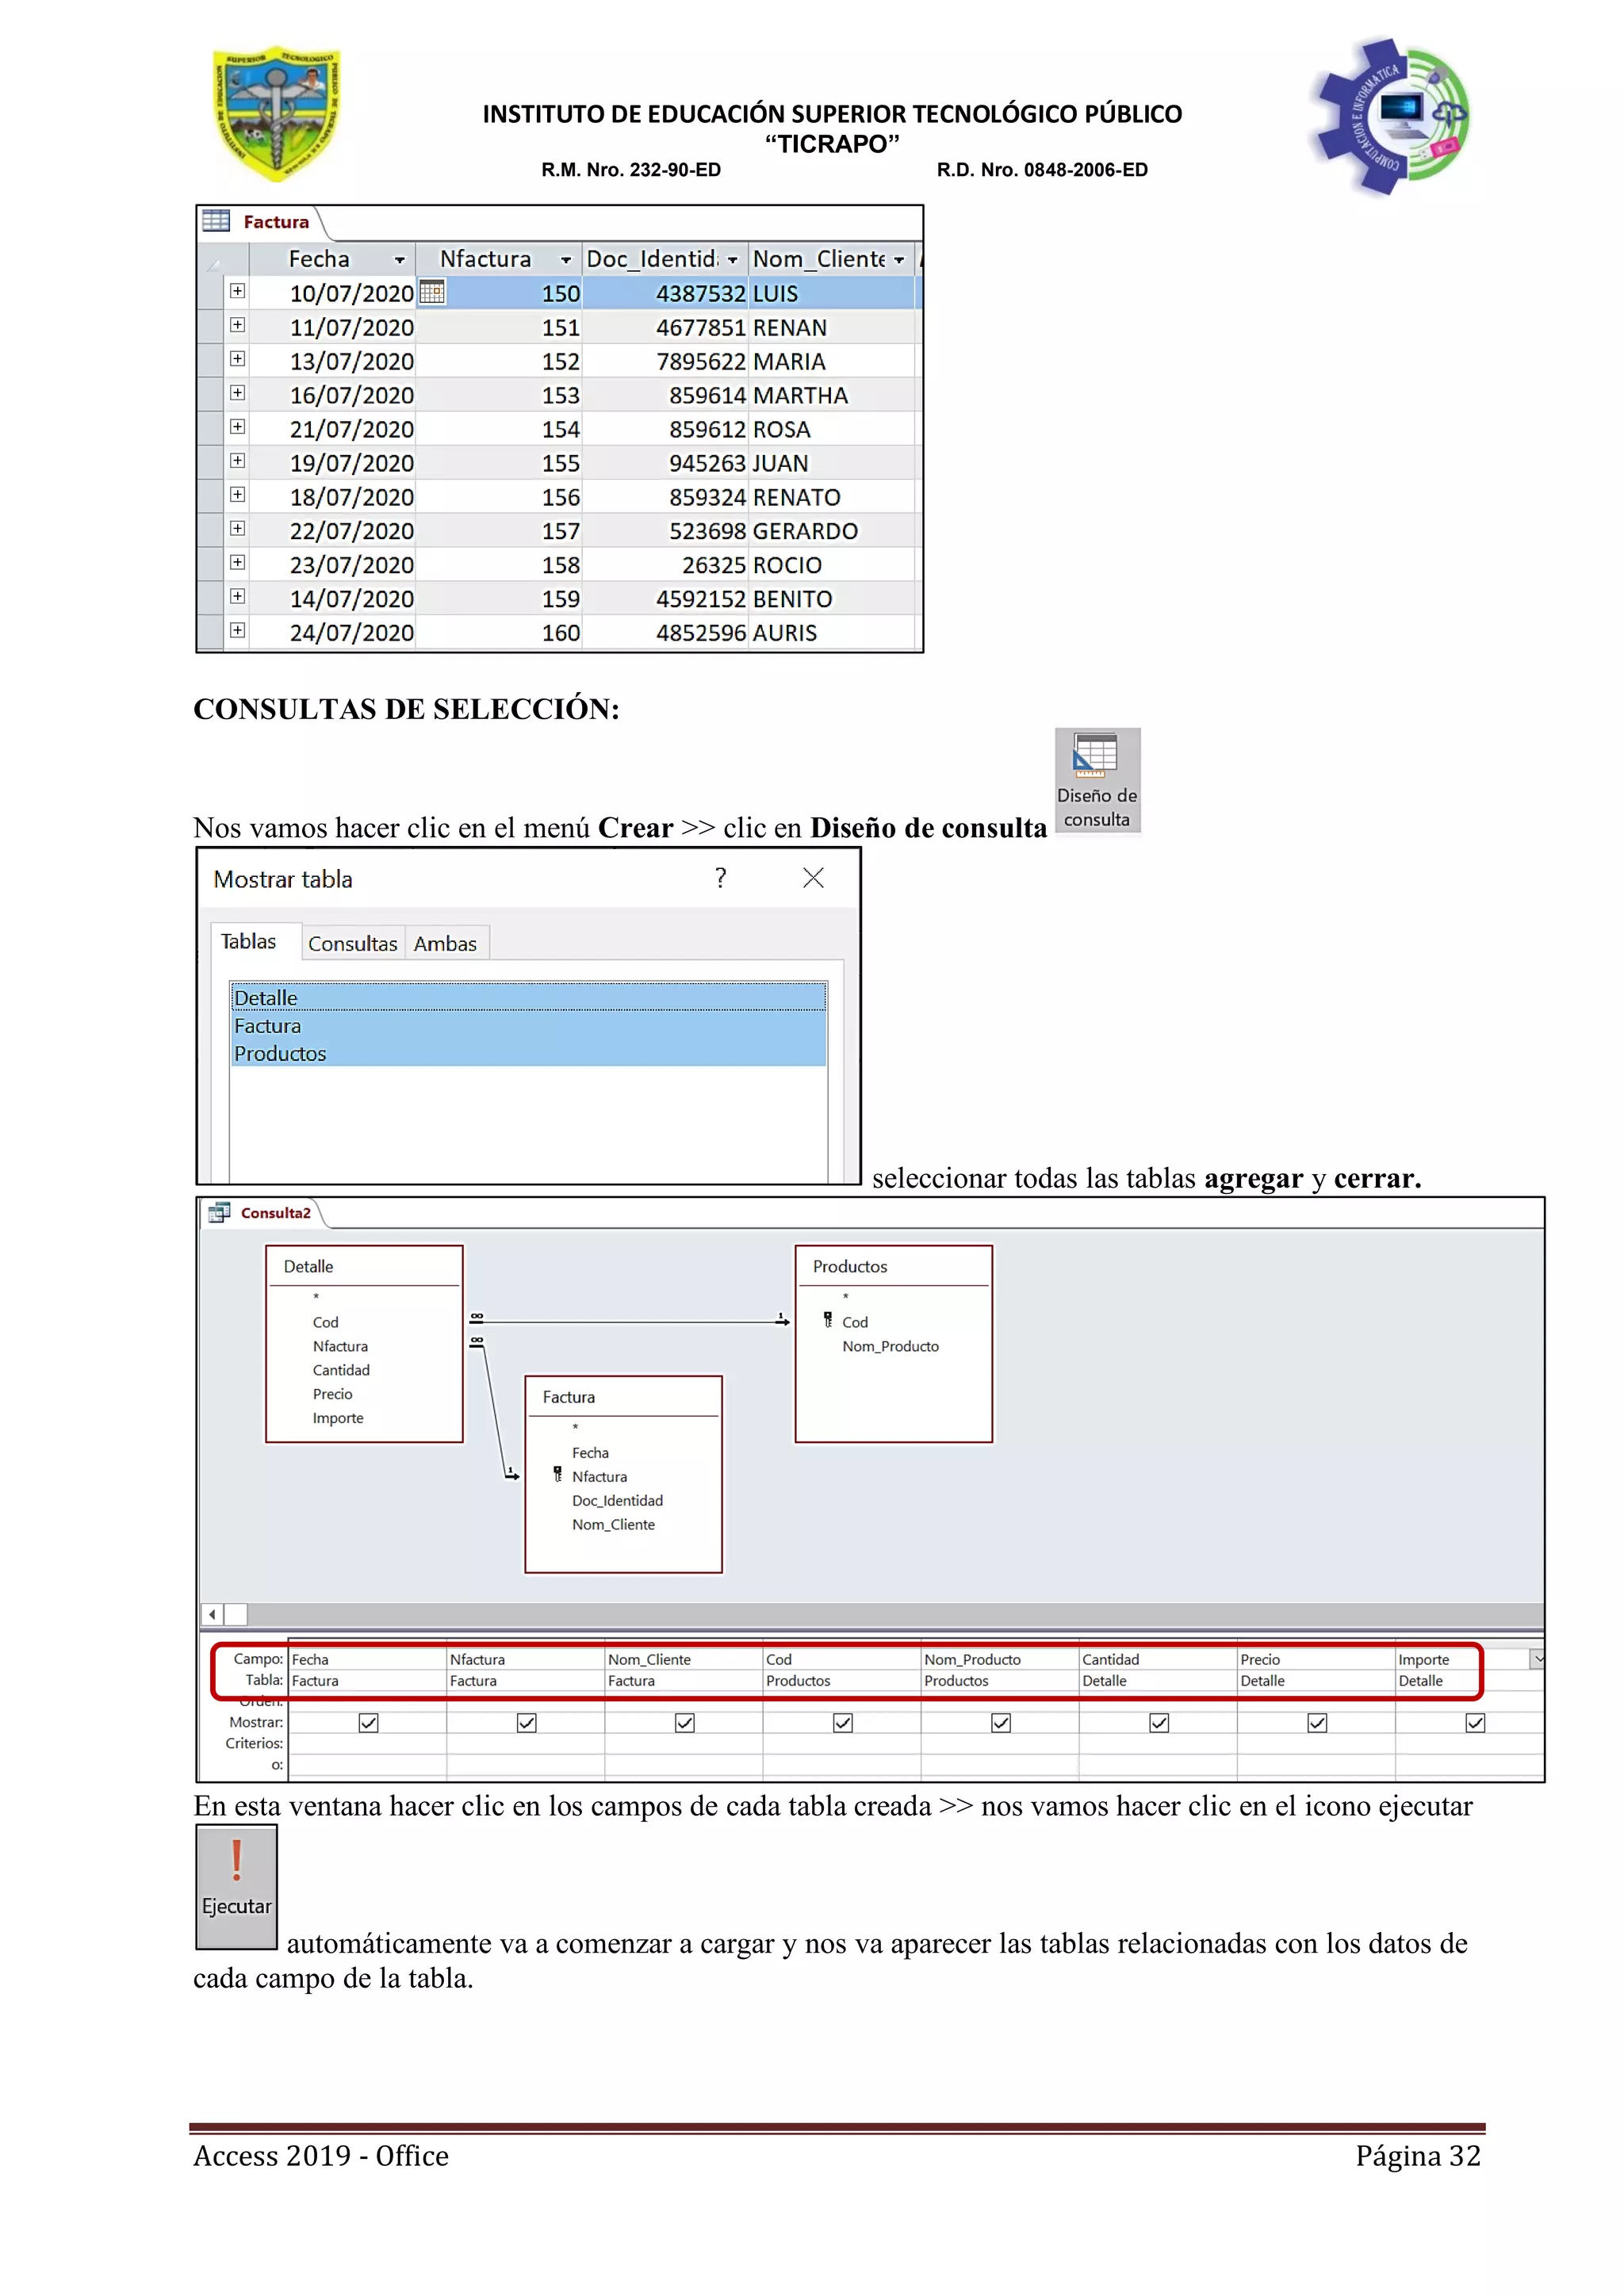Viewport: 1624px width, 2296px height.
Task: Click the Cantidad field cell in Campo row
Action: click(x=1158, y=1659)
